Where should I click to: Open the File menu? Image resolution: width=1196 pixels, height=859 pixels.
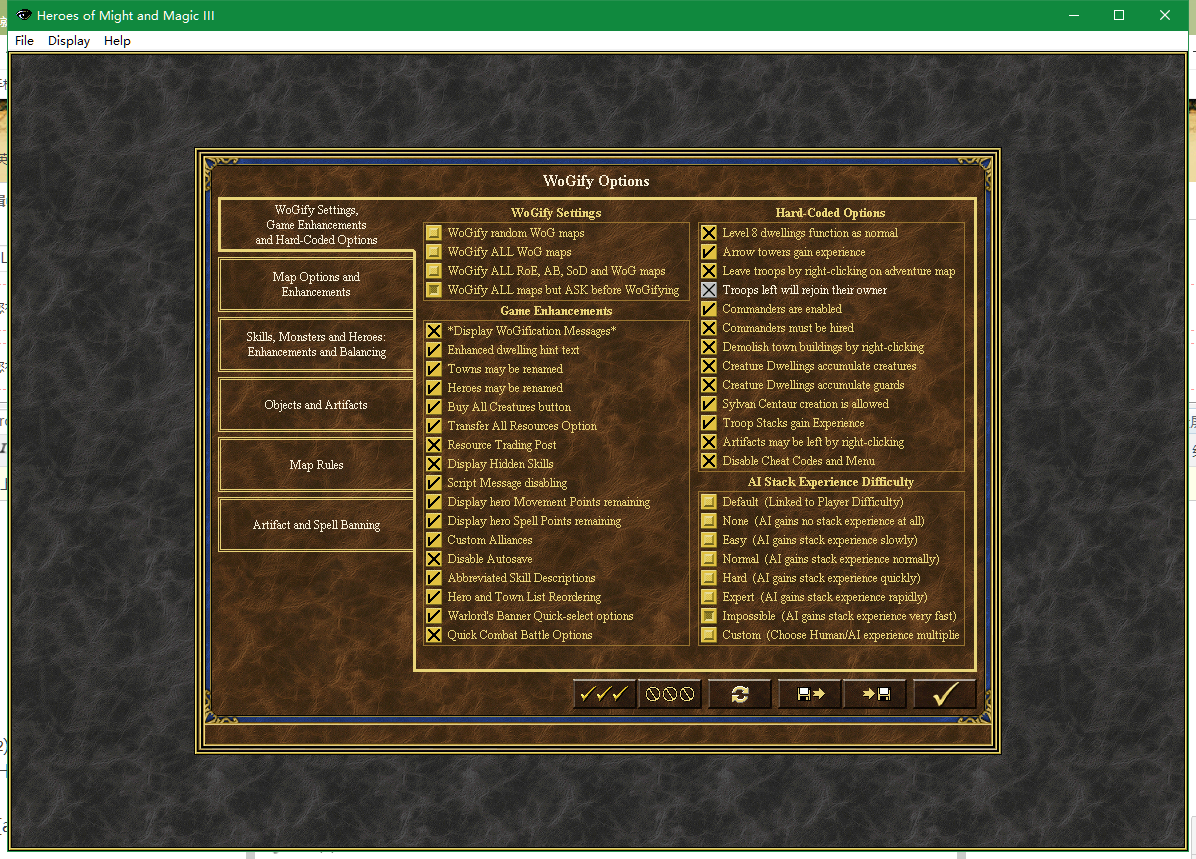24,40
